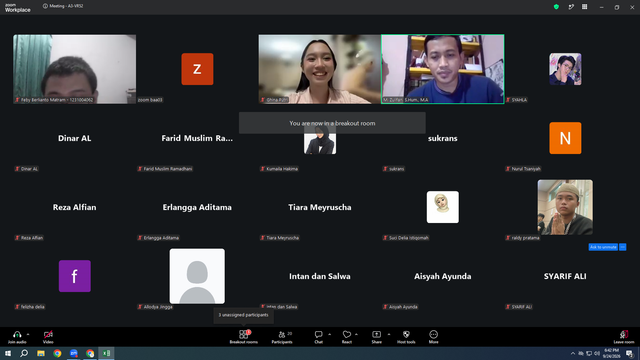Select Ghina Putri's video tile
640x360 pixels.
320,69
